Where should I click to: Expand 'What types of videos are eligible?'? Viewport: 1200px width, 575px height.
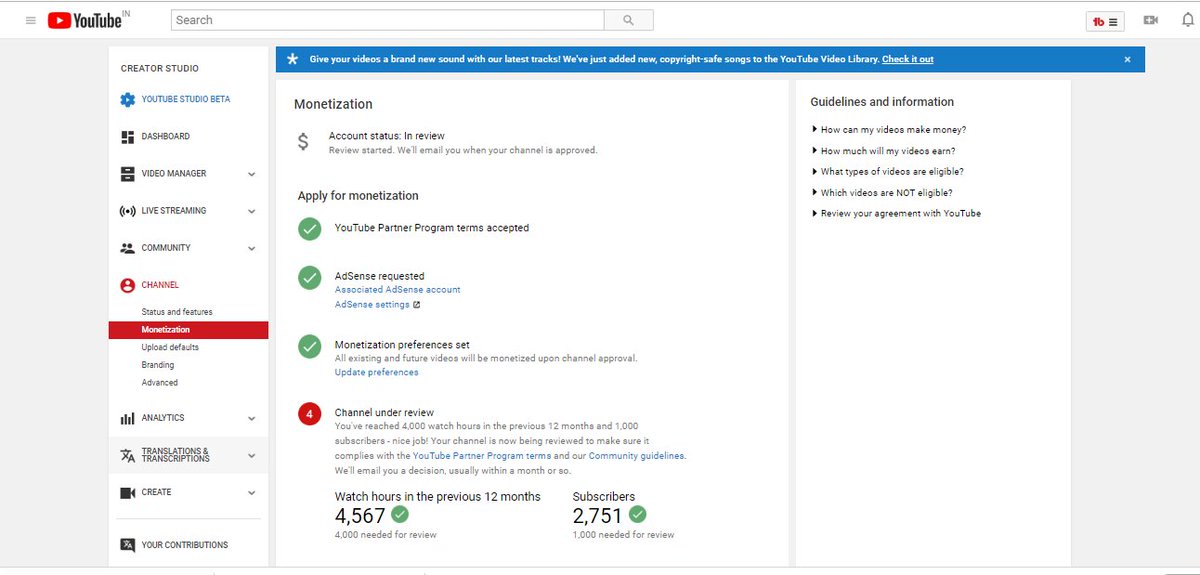[887, 172]
